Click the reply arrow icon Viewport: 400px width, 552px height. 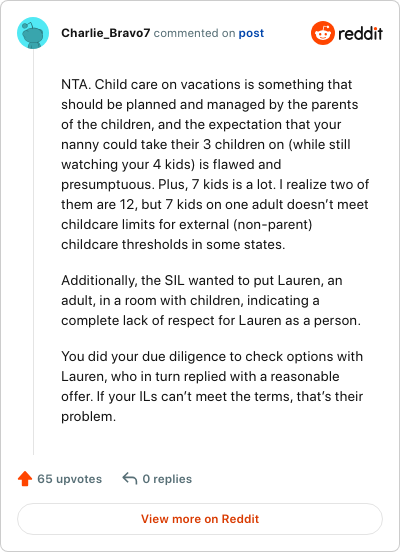click(130, 479)
